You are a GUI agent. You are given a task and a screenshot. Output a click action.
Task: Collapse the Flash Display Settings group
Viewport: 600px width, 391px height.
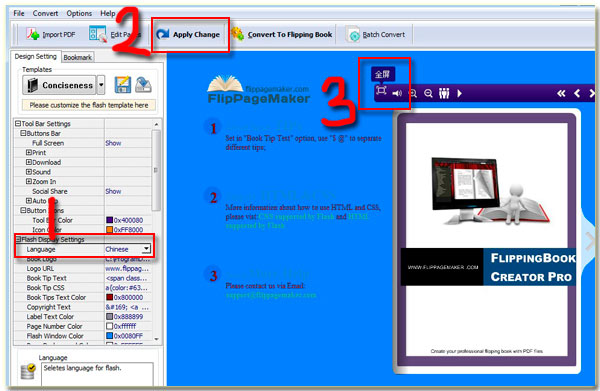[x=18, y=239]
